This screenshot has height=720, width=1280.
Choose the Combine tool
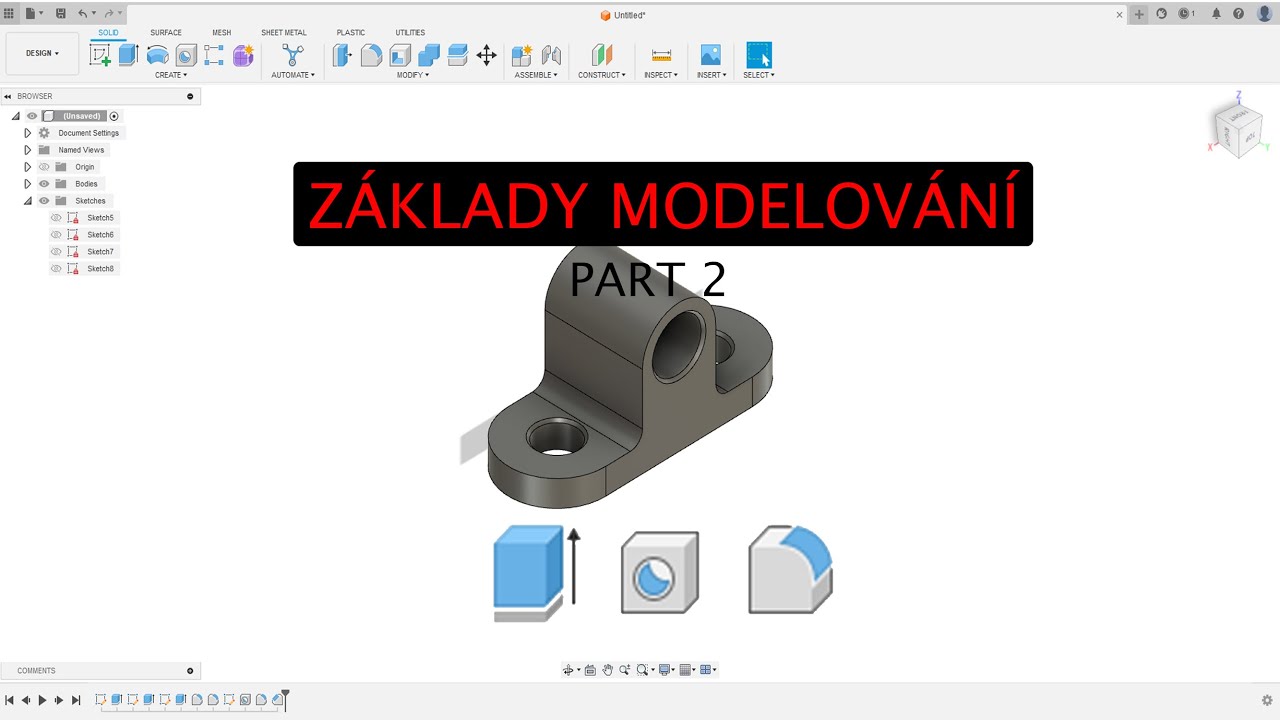(x=429, y=55)
